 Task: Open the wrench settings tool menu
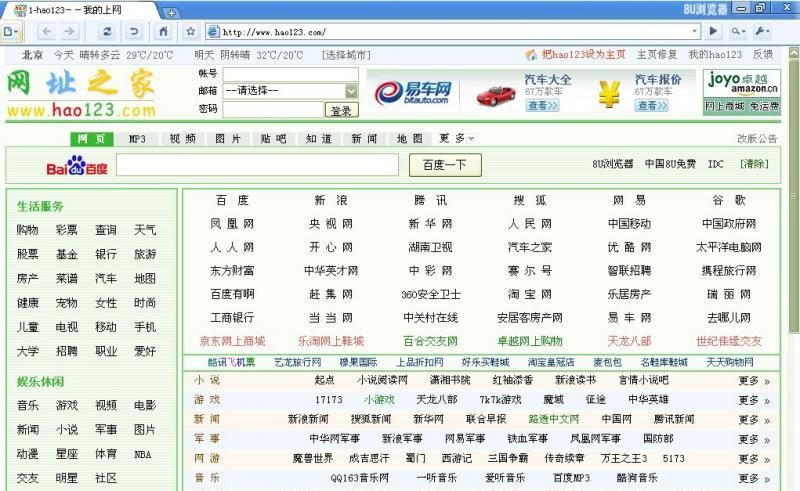coord(762,32)
